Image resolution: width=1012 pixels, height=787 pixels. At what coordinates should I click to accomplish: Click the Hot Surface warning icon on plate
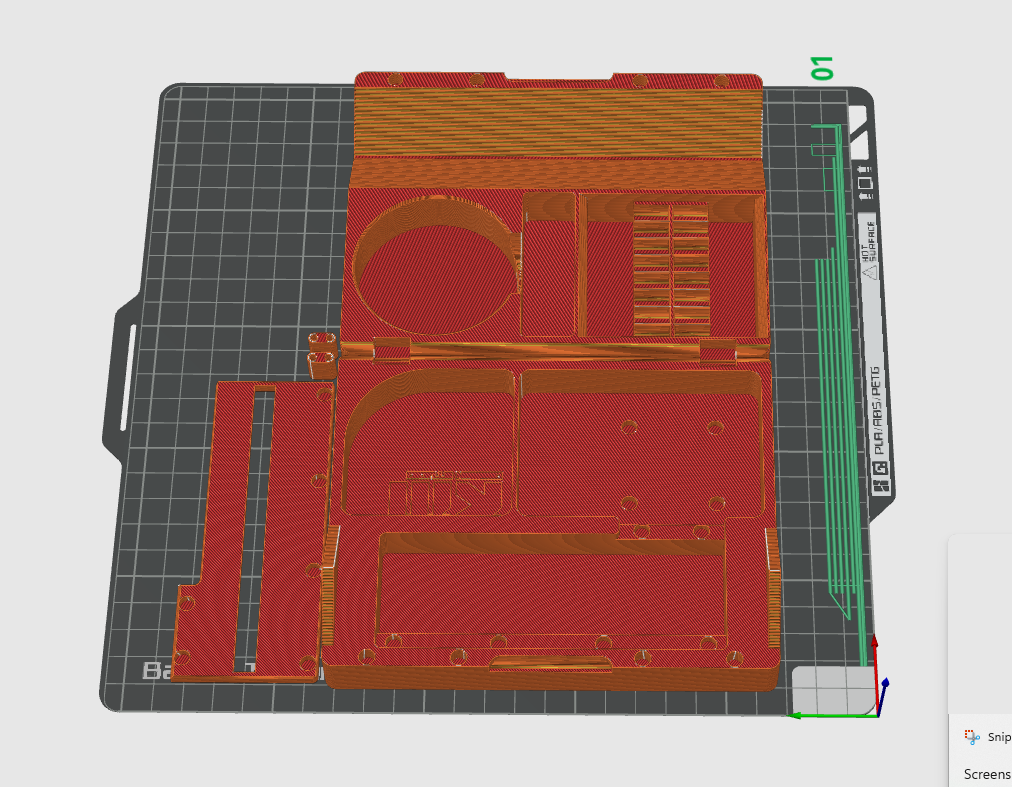[x=871, y=272]
